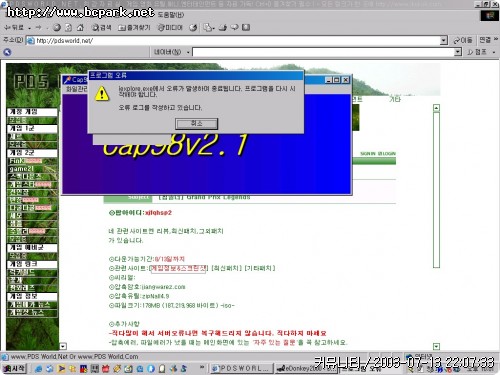
Task: Open the 게임 2군 sidebar category
Action: coord(32,153)
